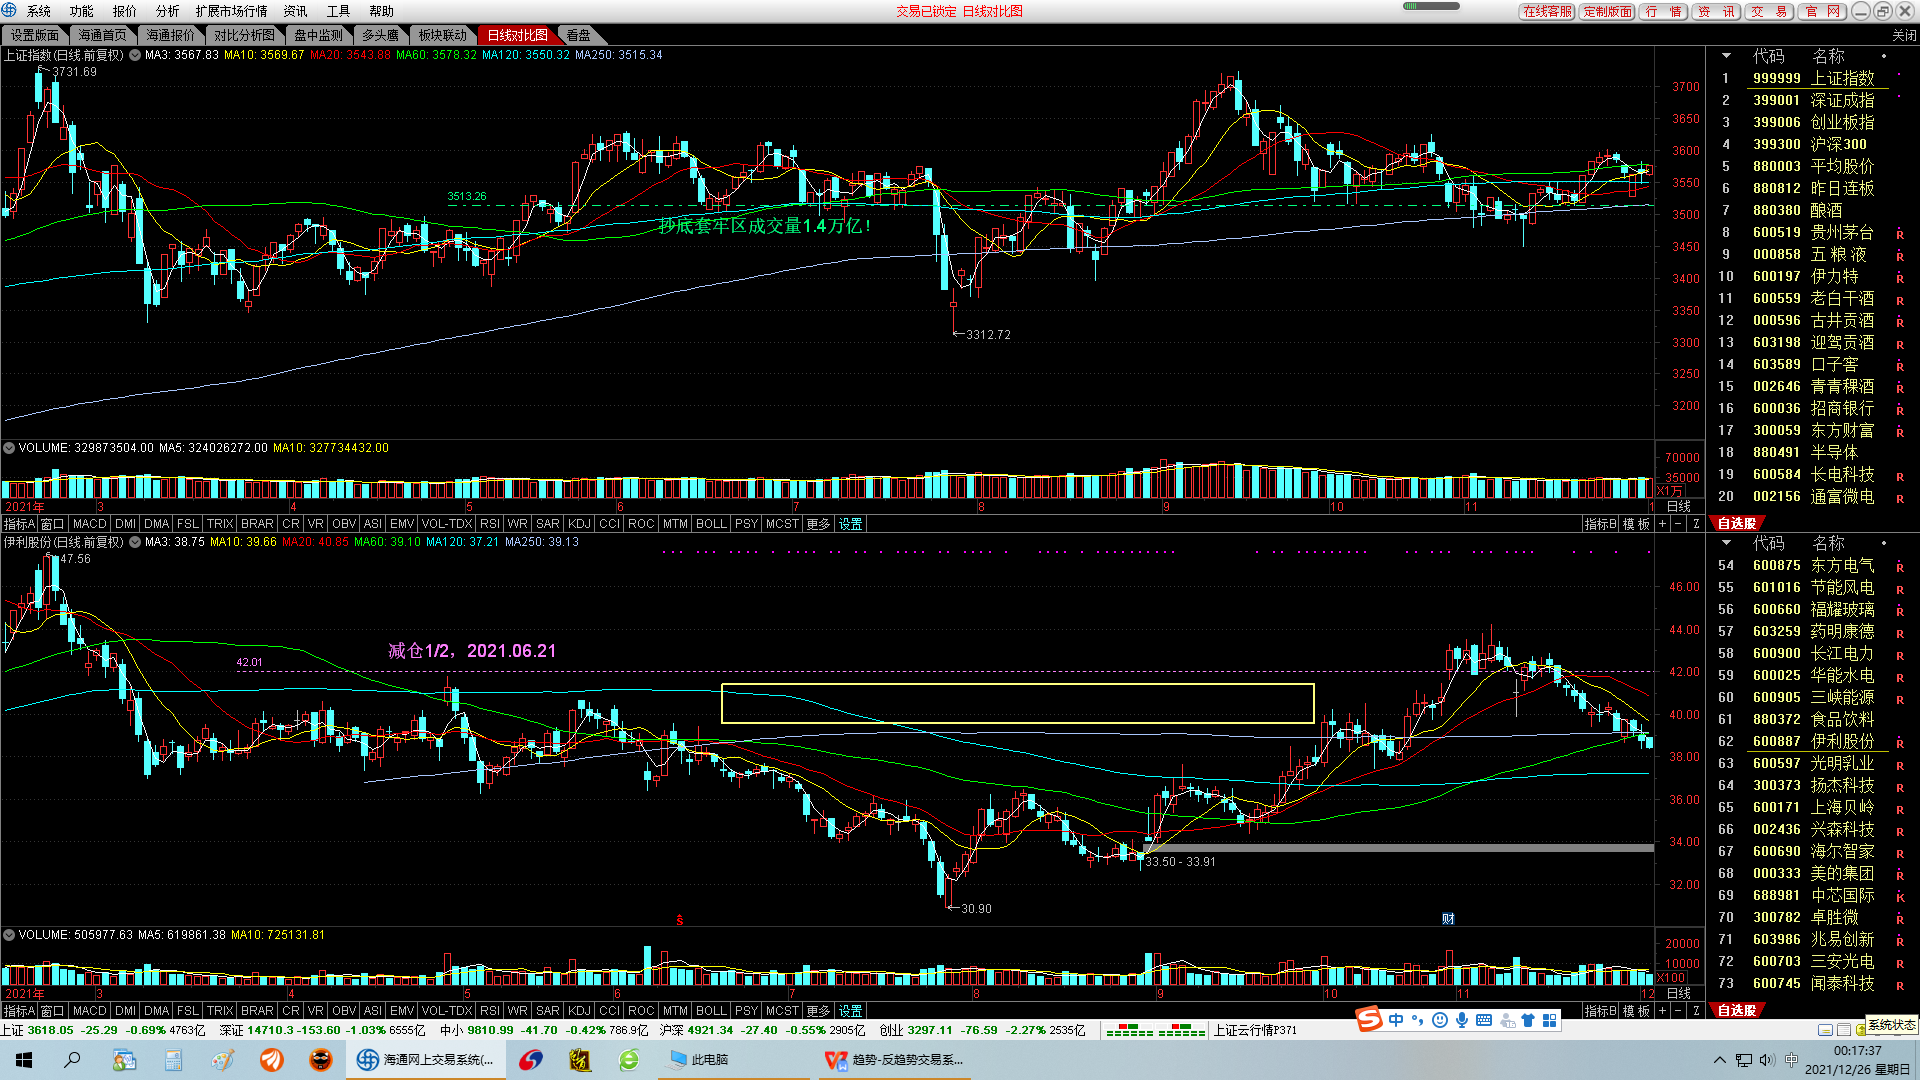Screen dimensions: 1920x1080
Task: Toggle the upper VOLUME indicator circle
Action: [9, 448]
